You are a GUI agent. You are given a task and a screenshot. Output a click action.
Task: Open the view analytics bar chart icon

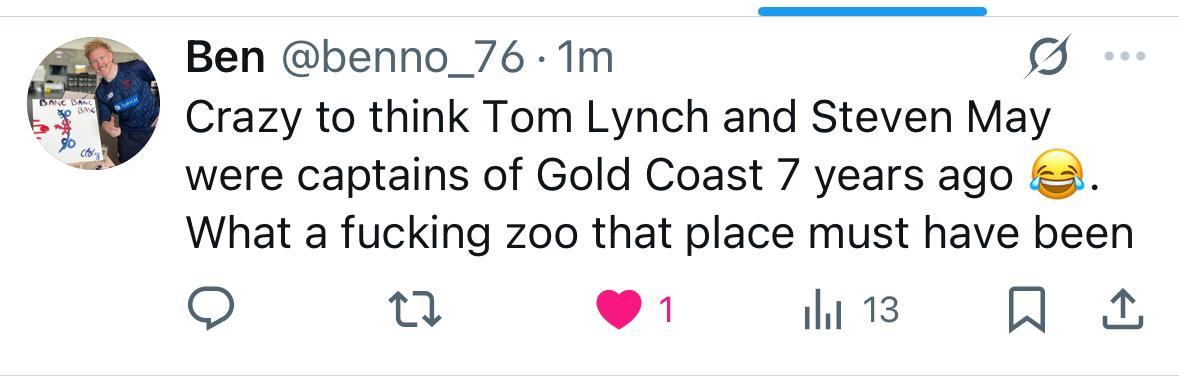pos(822,310)
